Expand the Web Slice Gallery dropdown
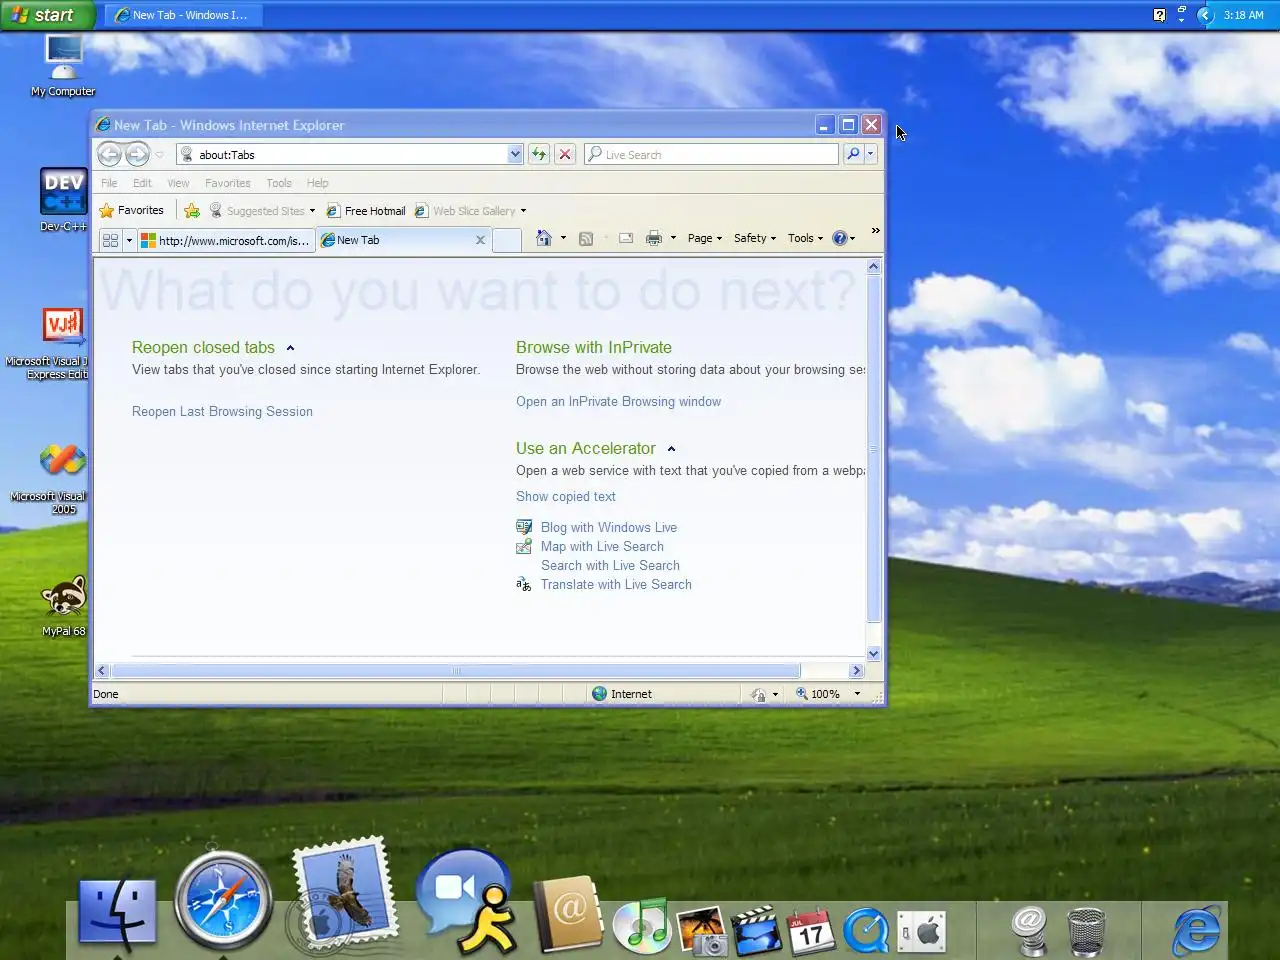Viewport: 1280px width, 960px height. pos(523,211)
